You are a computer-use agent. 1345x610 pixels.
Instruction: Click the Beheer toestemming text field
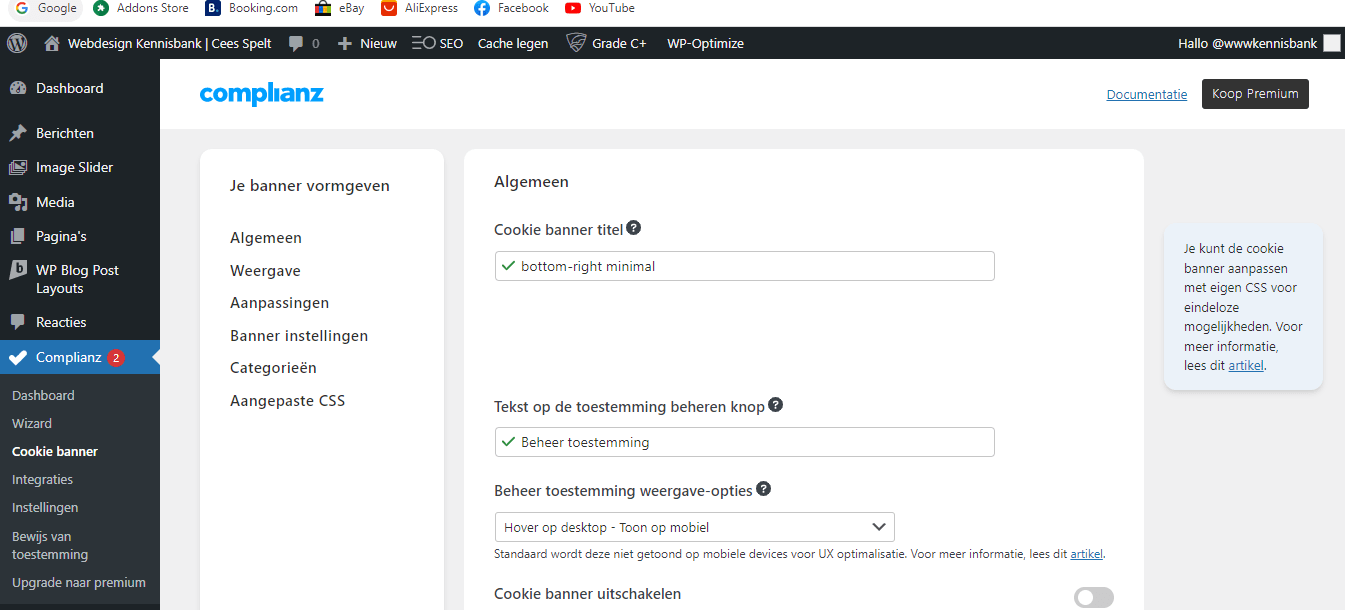click(745, 442)
